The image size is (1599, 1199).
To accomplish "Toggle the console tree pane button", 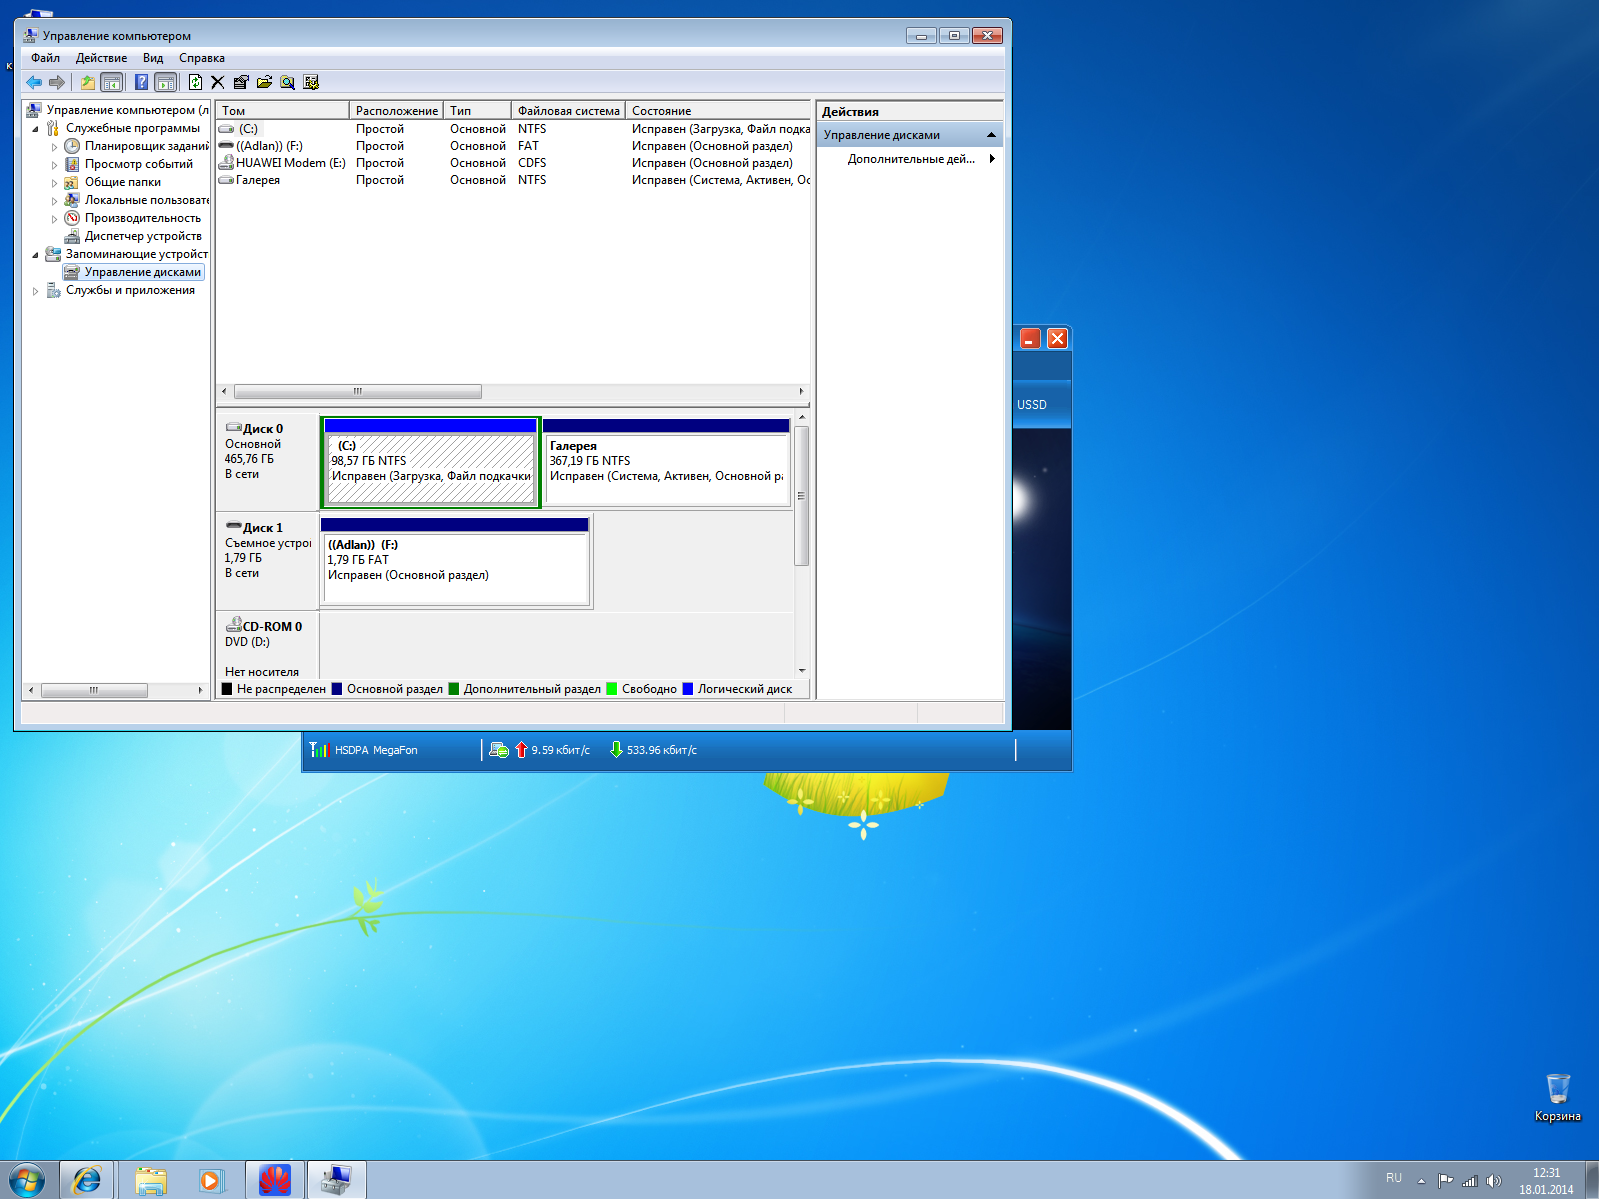I will point(112,82).
